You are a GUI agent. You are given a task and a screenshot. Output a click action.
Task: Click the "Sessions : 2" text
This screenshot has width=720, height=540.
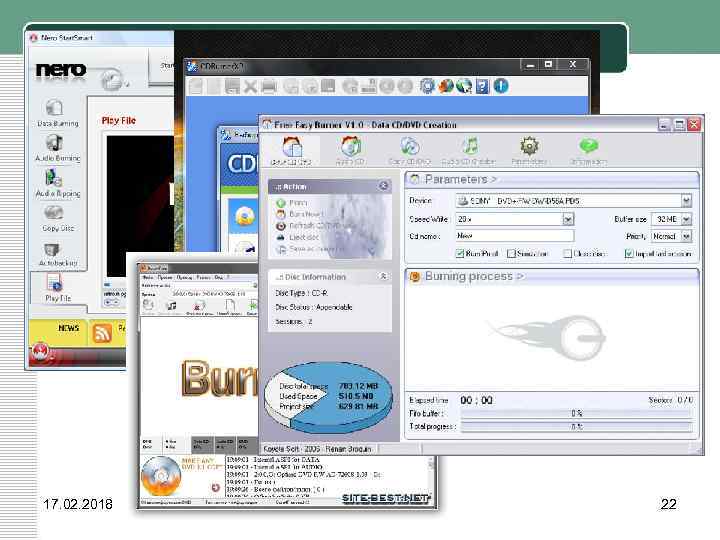point(294,321)
